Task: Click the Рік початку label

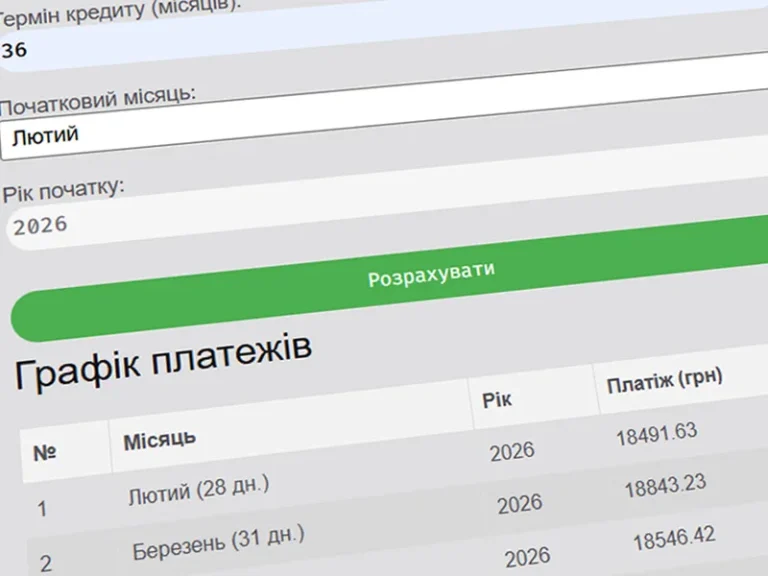Action: point(64,190)
